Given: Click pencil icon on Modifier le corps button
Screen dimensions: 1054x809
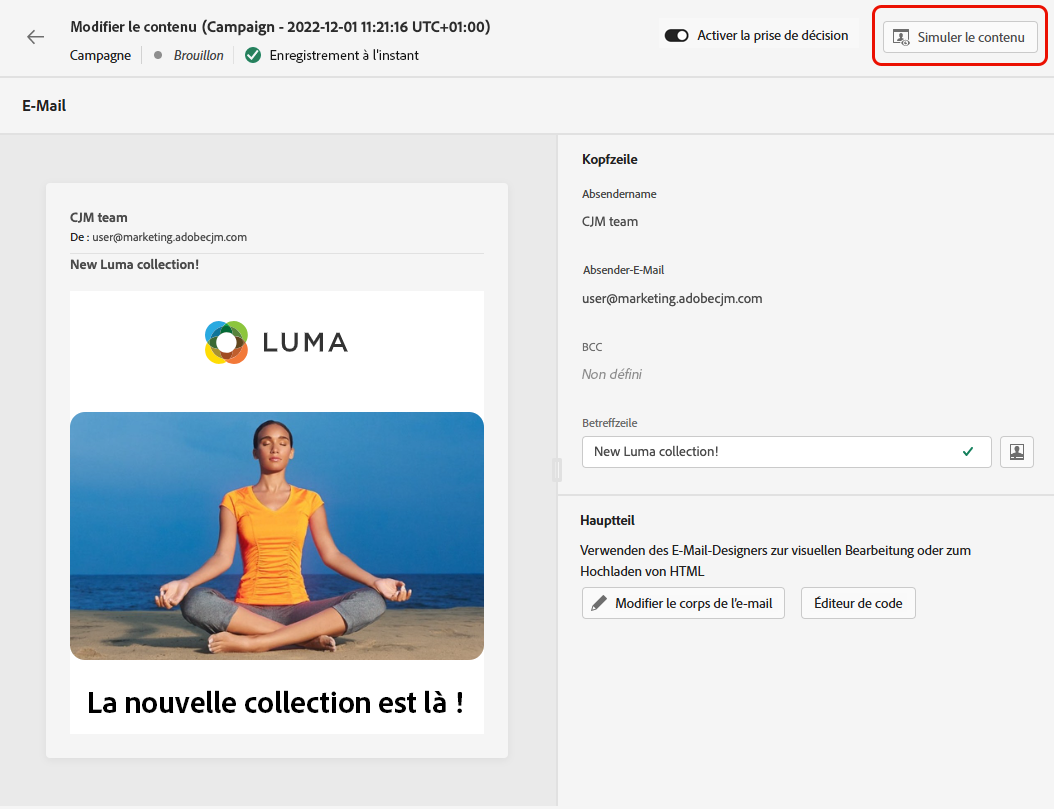Looking at the screenshot, I should 599,603.
